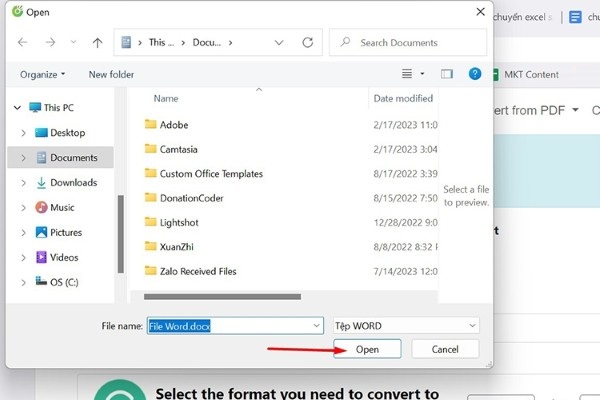The image size is (600, 400).
Task: Sort by the Name column header
Action: [x=166, y=99]
